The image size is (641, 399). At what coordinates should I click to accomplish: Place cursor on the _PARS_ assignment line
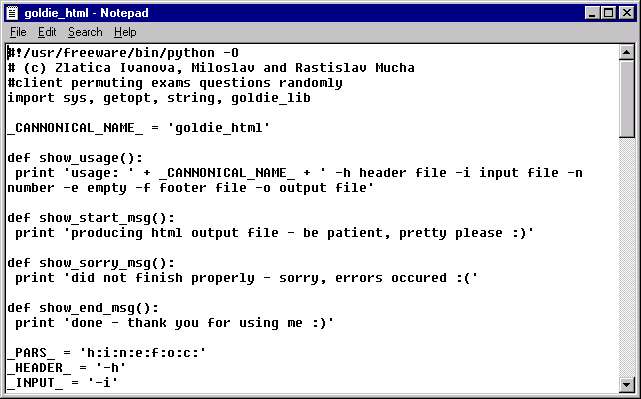pyautogui.click(x=107, y=353)
